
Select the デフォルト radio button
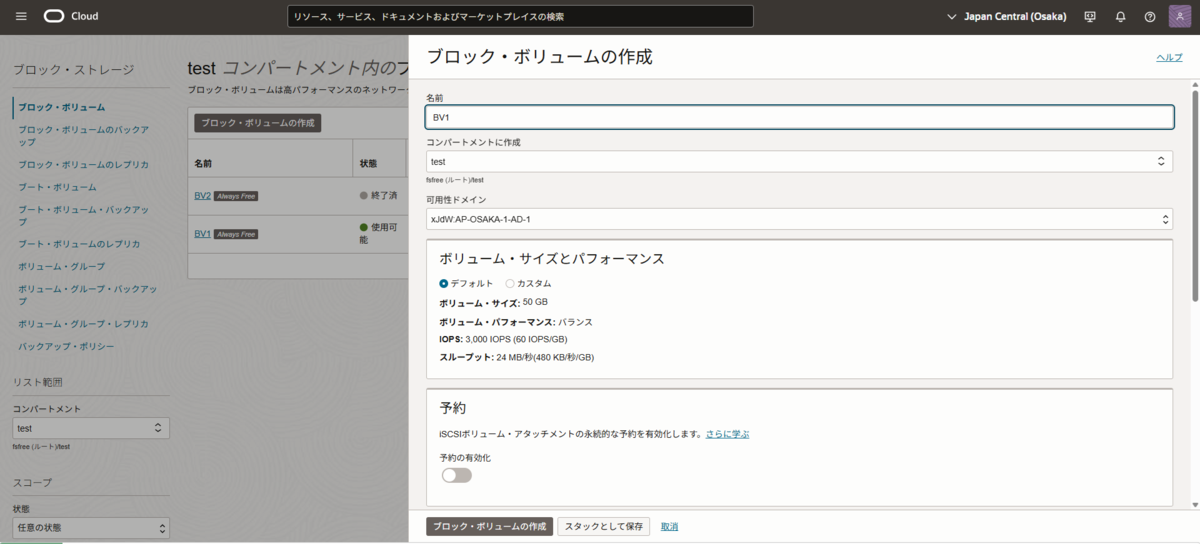click(444, 284)
